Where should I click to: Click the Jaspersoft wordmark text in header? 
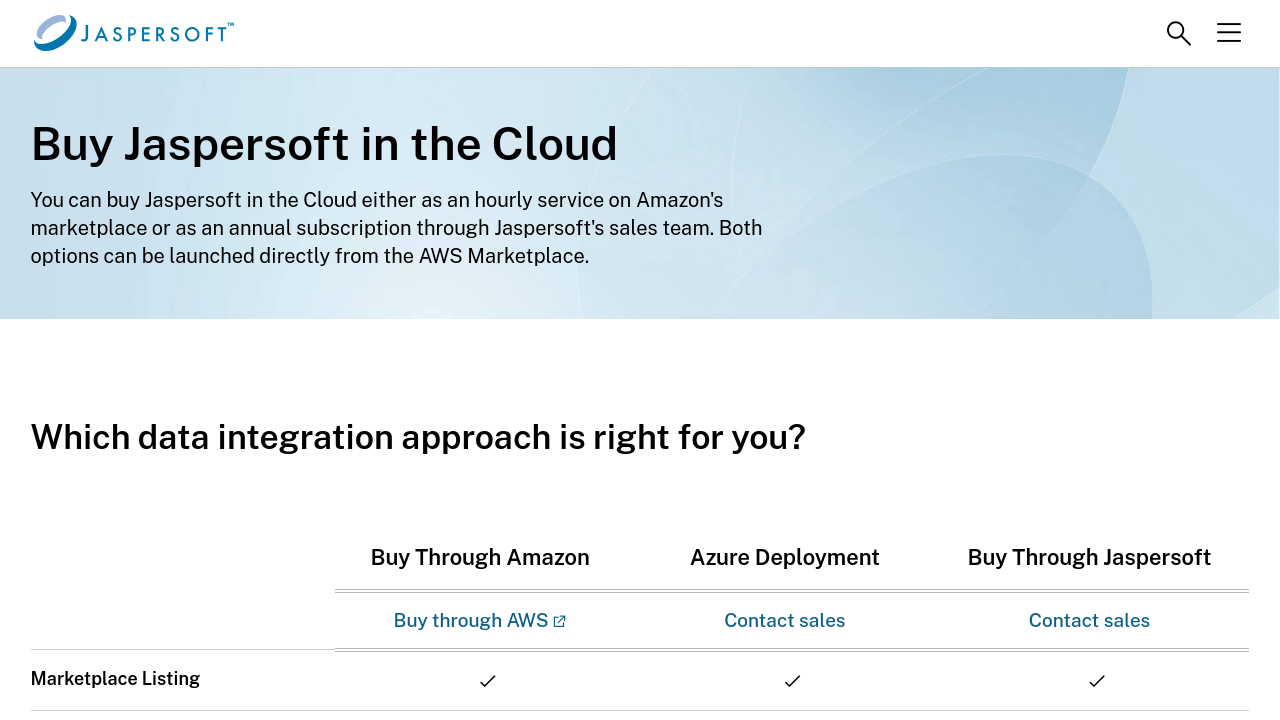click(157, 34)
